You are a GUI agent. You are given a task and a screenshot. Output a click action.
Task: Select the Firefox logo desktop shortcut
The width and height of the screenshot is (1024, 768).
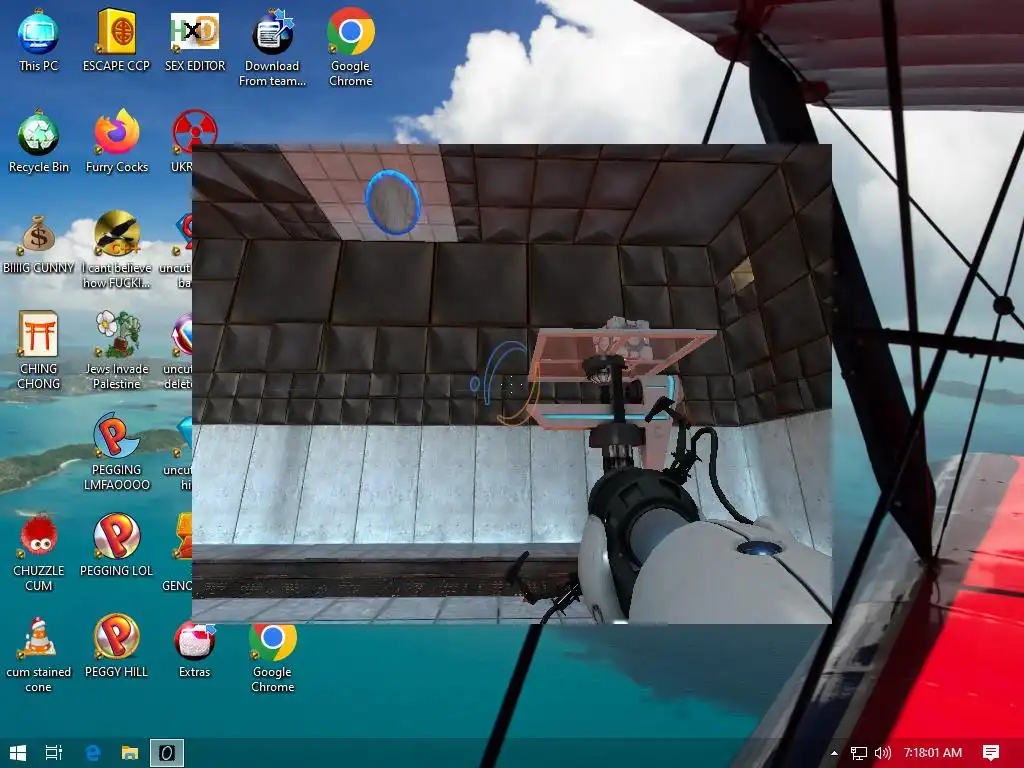[x=116, y=142]
